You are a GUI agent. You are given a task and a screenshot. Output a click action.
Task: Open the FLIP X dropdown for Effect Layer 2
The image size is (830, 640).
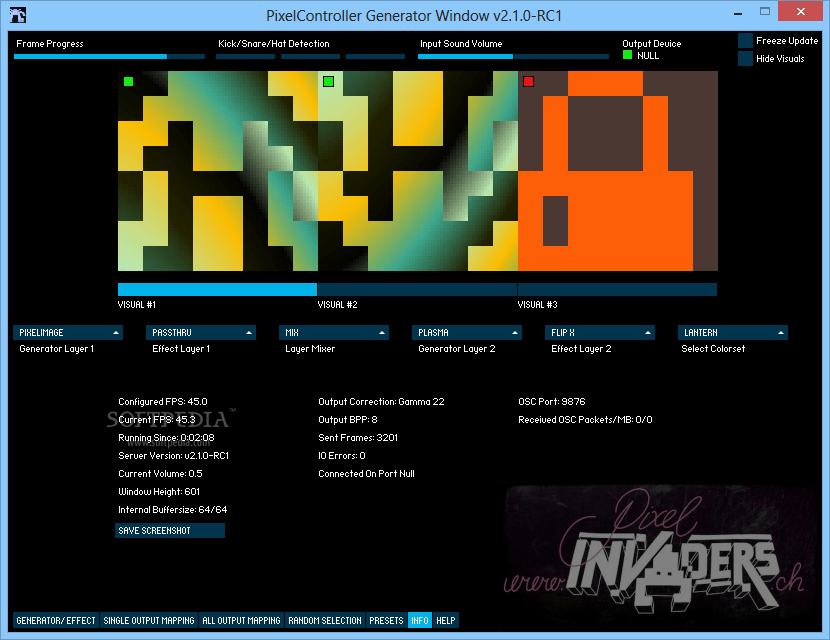pos(599,332)
